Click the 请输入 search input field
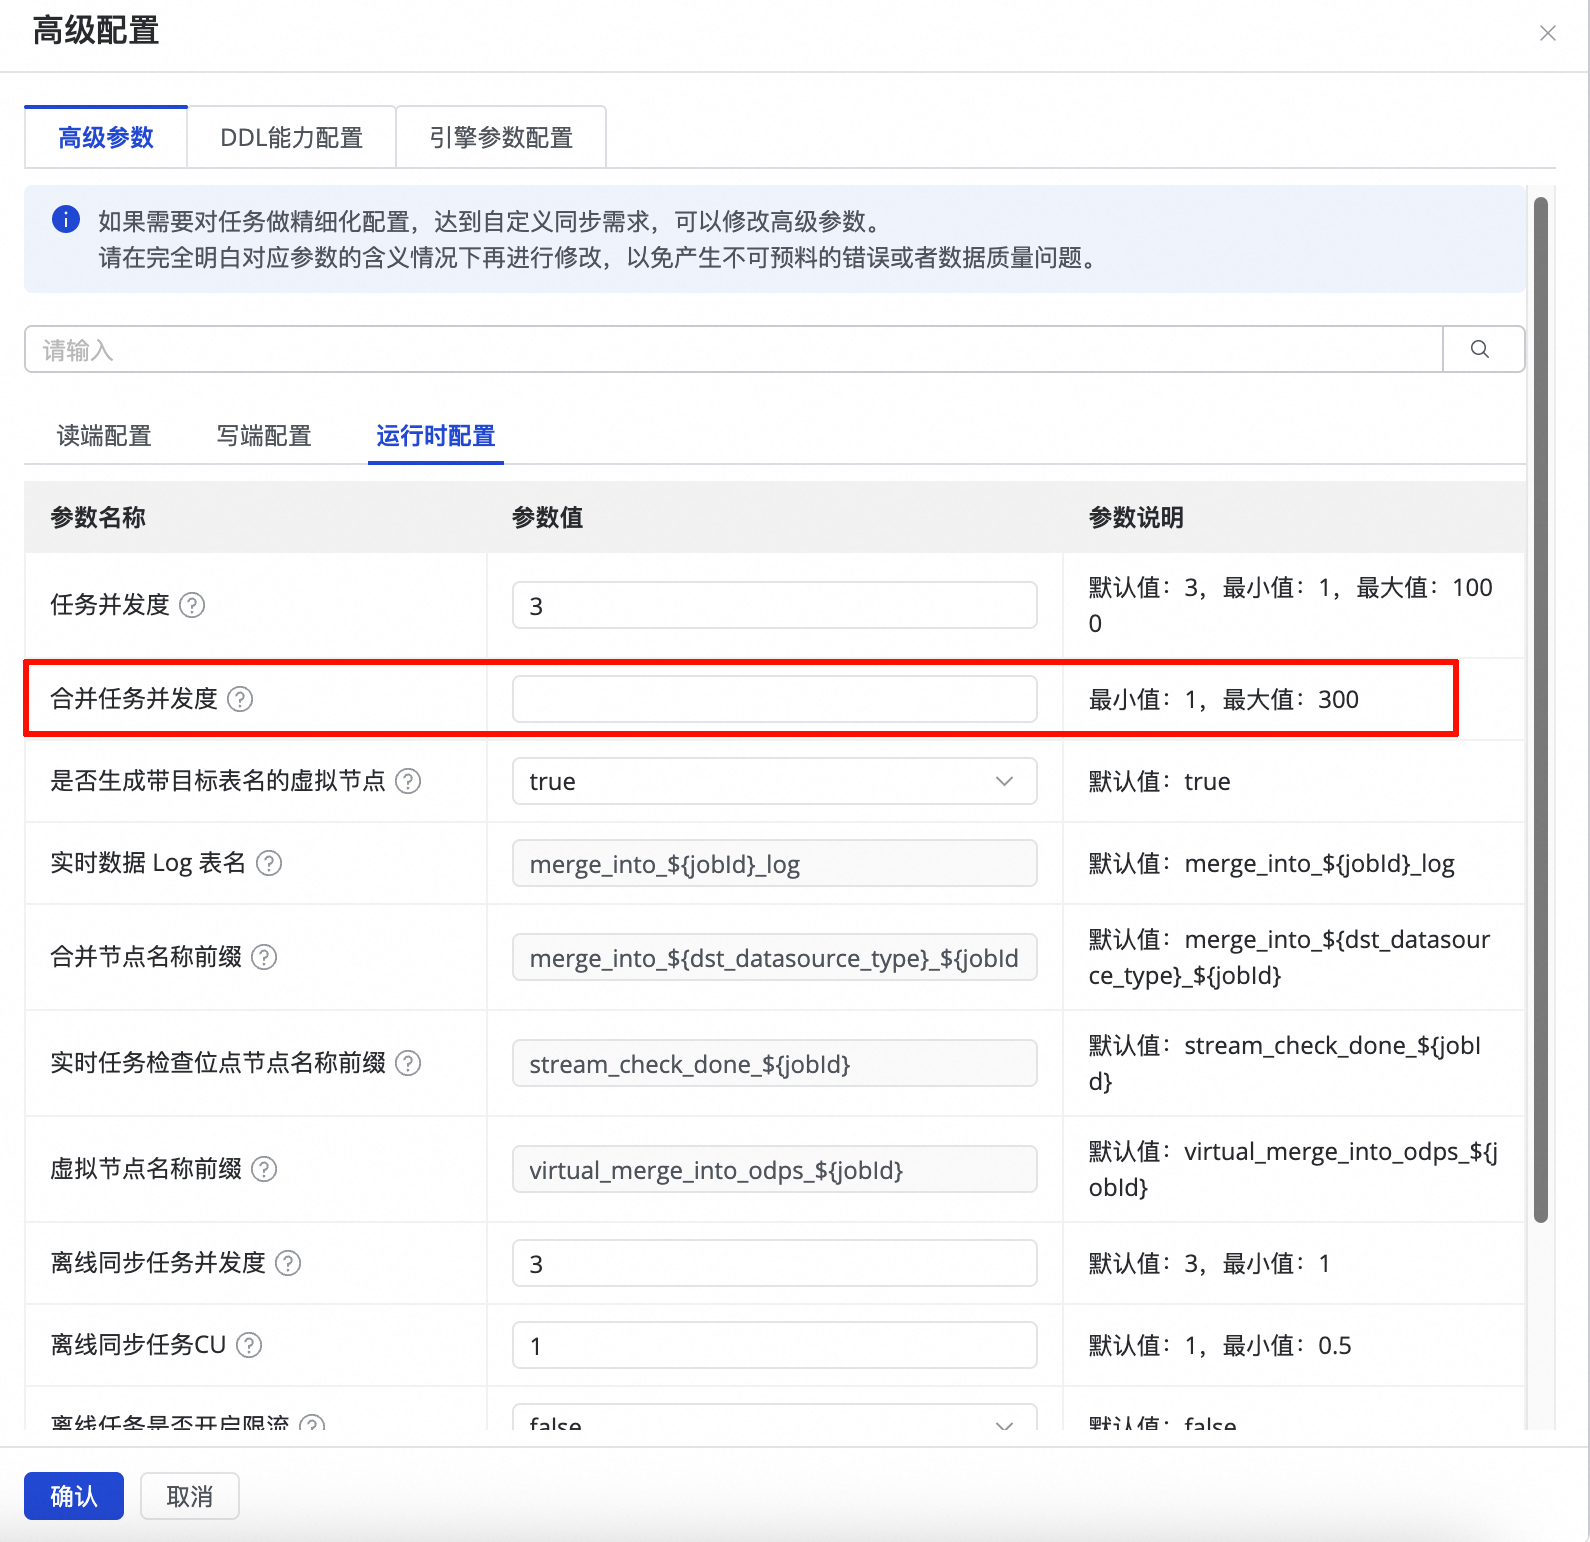 [x=734, y=349]
